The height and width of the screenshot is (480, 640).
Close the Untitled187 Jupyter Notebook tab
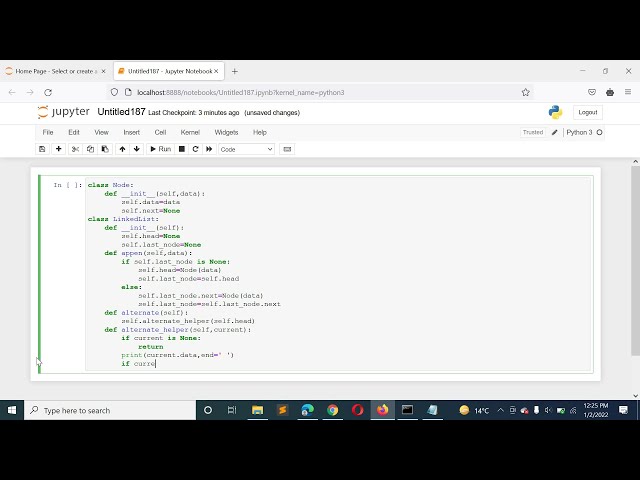(x=216, y=71)
